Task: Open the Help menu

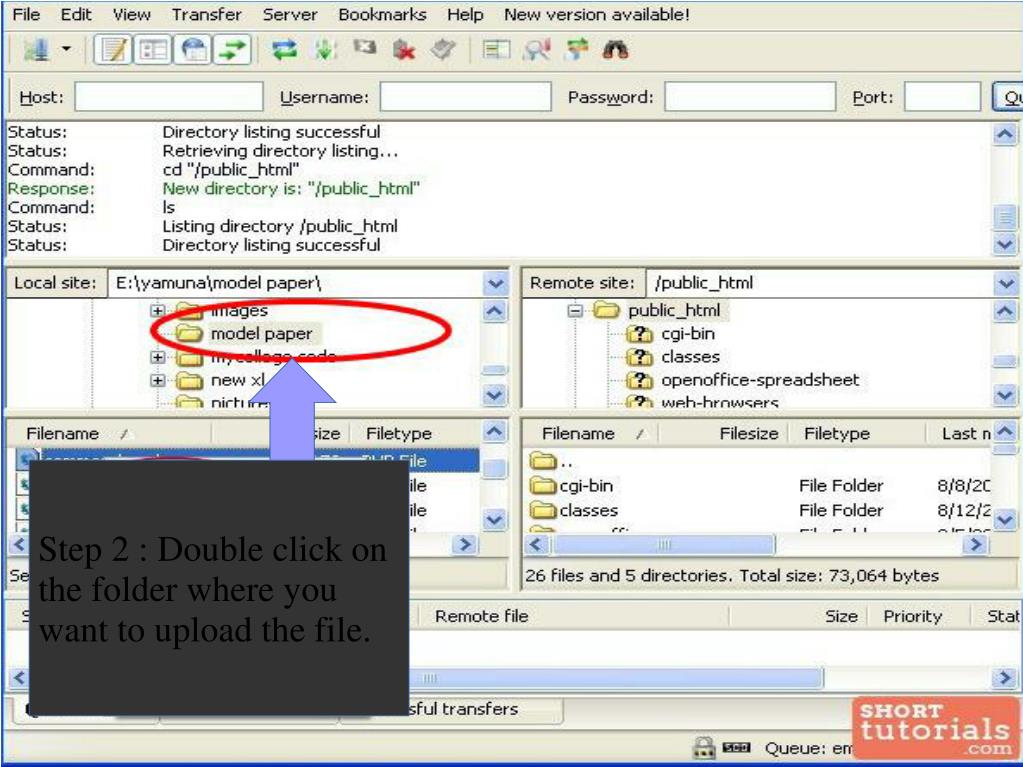Action: tap(465, 14)
